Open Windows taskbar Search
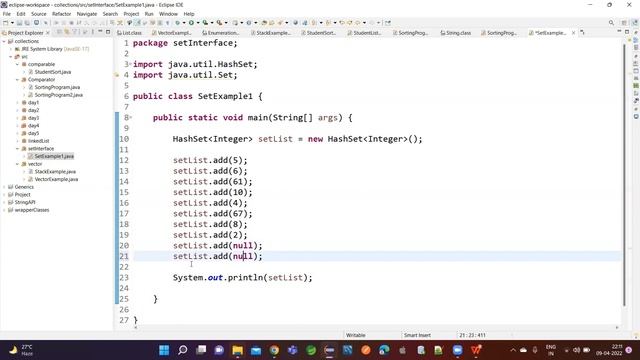 pyautogui.click(x=183, y=350)
